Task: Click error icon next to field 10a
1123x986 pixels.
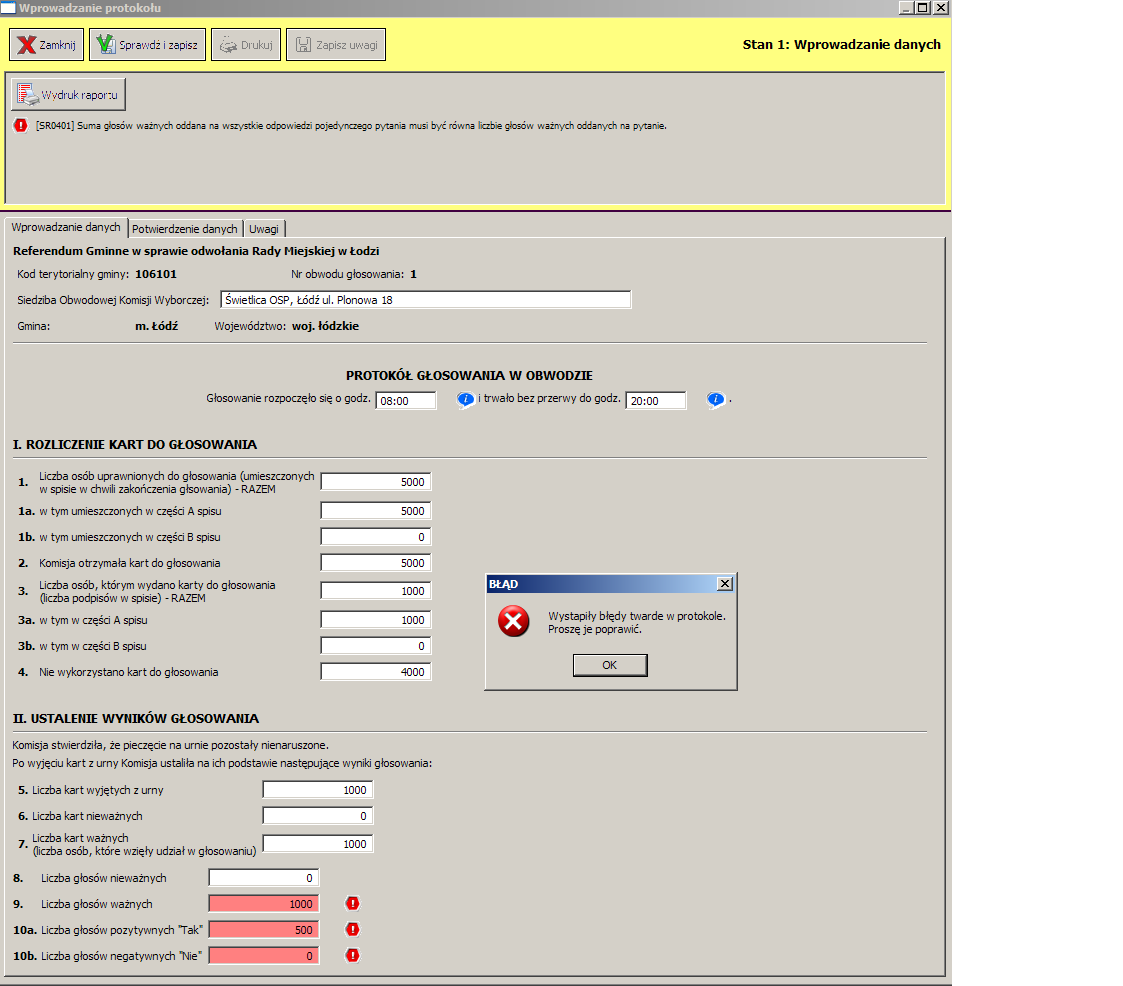Action: click(352, 929)
